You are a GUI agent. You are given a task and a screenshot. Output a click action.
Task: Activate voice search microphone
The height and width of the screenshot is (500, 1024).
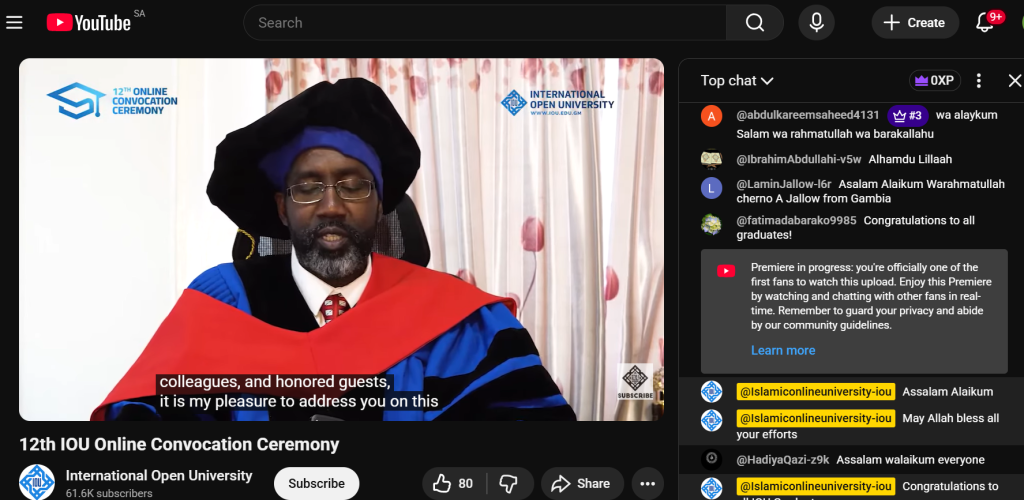pyautogui.click(x=816, y=22)
